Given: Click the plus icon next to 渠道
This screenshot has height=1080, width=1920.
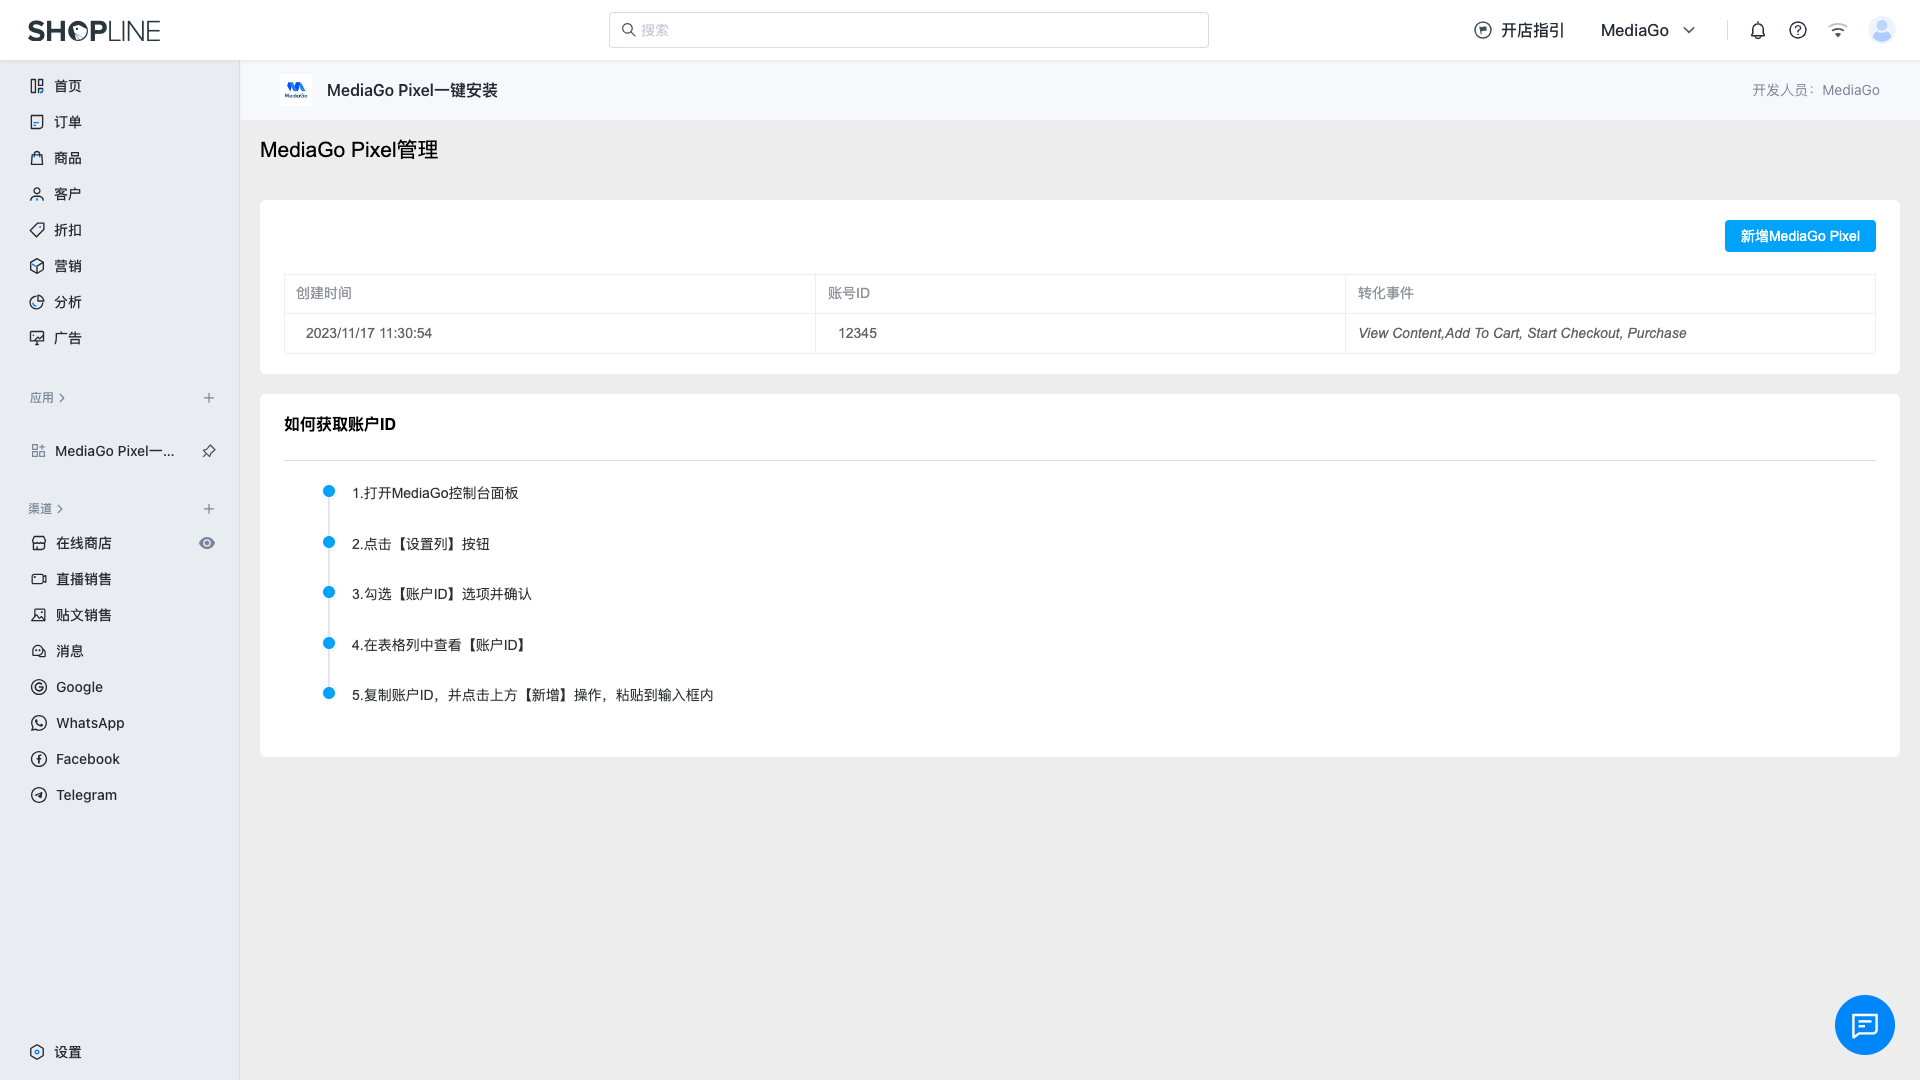Looking at the screenshot, I should click(209, 509).
